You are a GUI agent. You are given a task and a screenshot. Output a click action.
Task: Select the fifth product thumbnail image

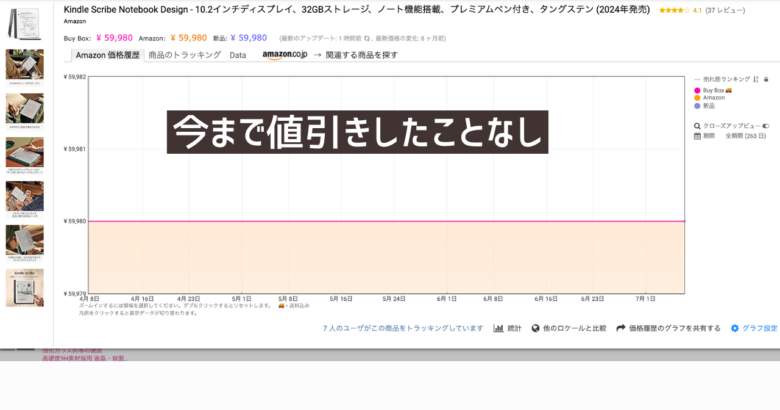tap(24, 196)
